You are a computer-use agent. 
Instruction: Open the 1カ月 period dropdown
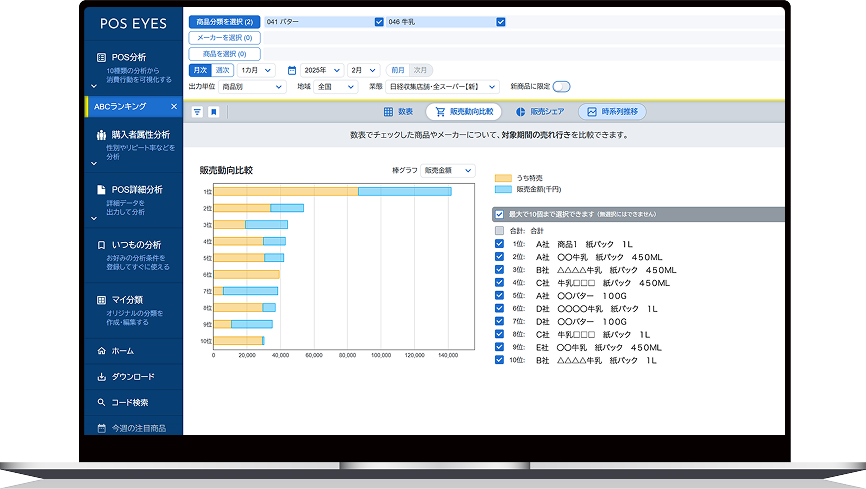click(256, 71)
